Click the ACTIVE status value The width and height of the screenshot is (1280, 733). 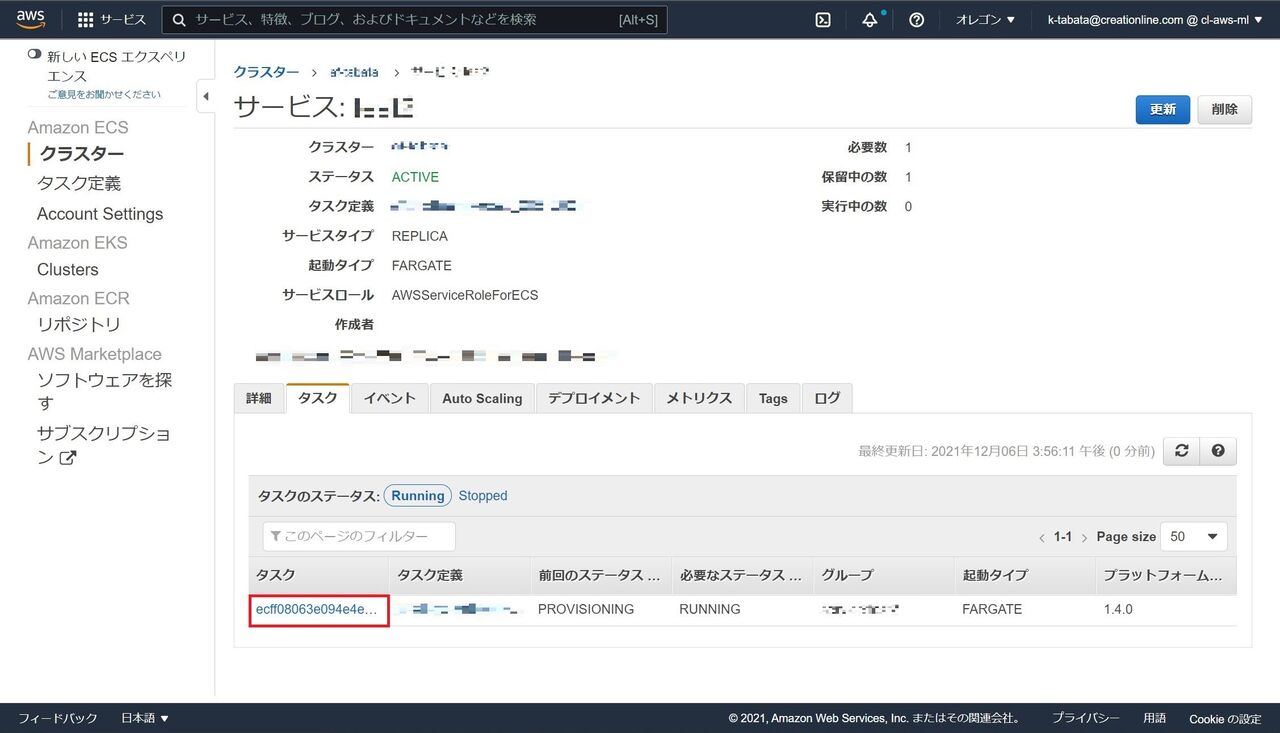[415, 177]
